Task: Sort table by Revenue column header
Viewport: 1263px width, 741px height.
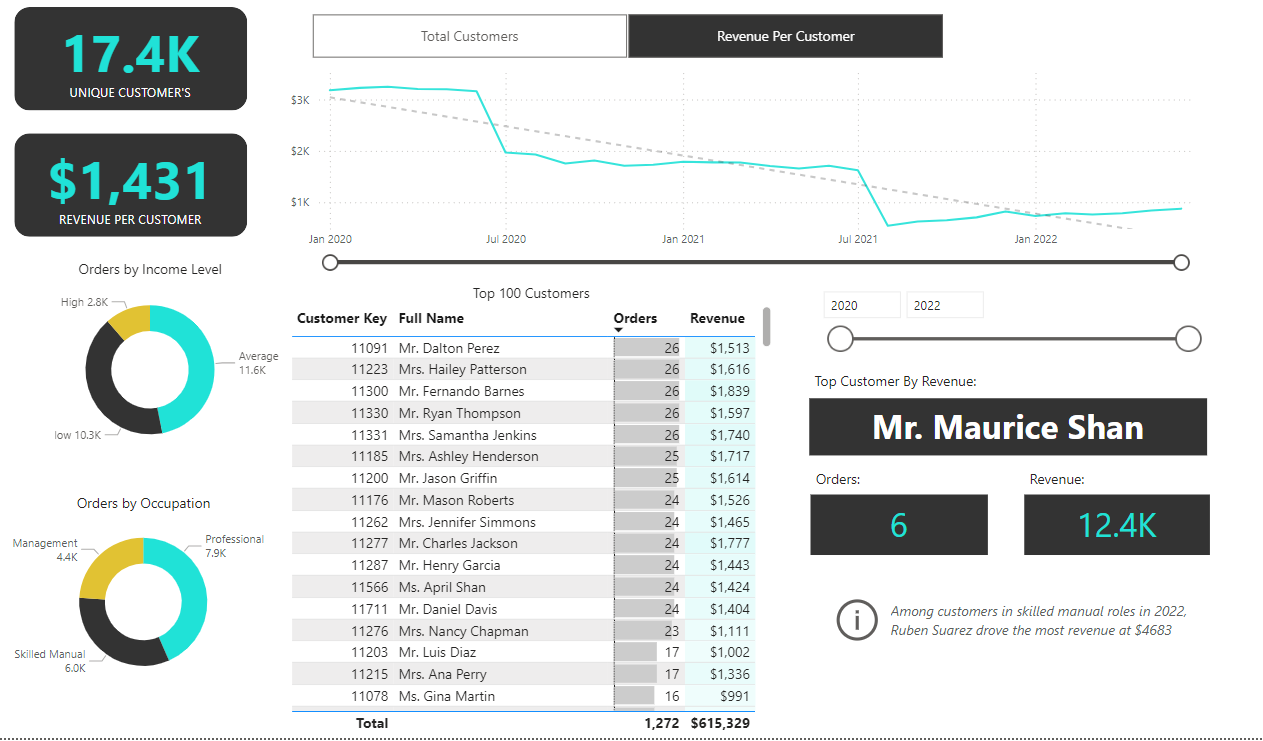Action: point(717,318)
